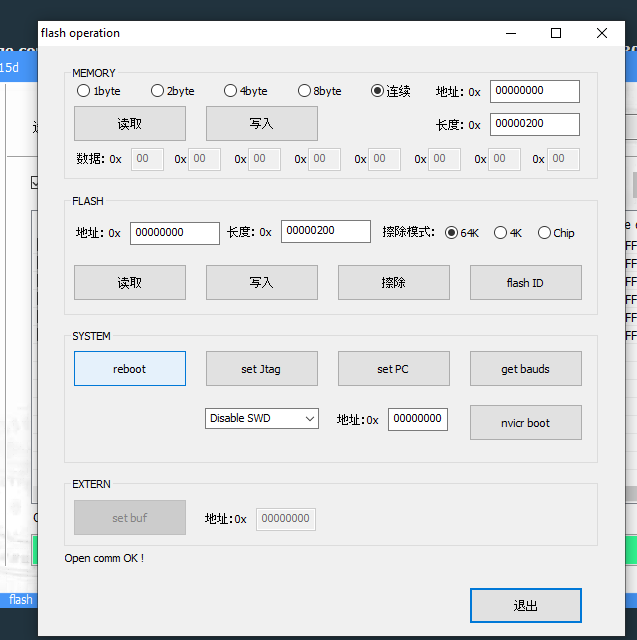Click the 擦除 erase button

click(x=394, y=282)
